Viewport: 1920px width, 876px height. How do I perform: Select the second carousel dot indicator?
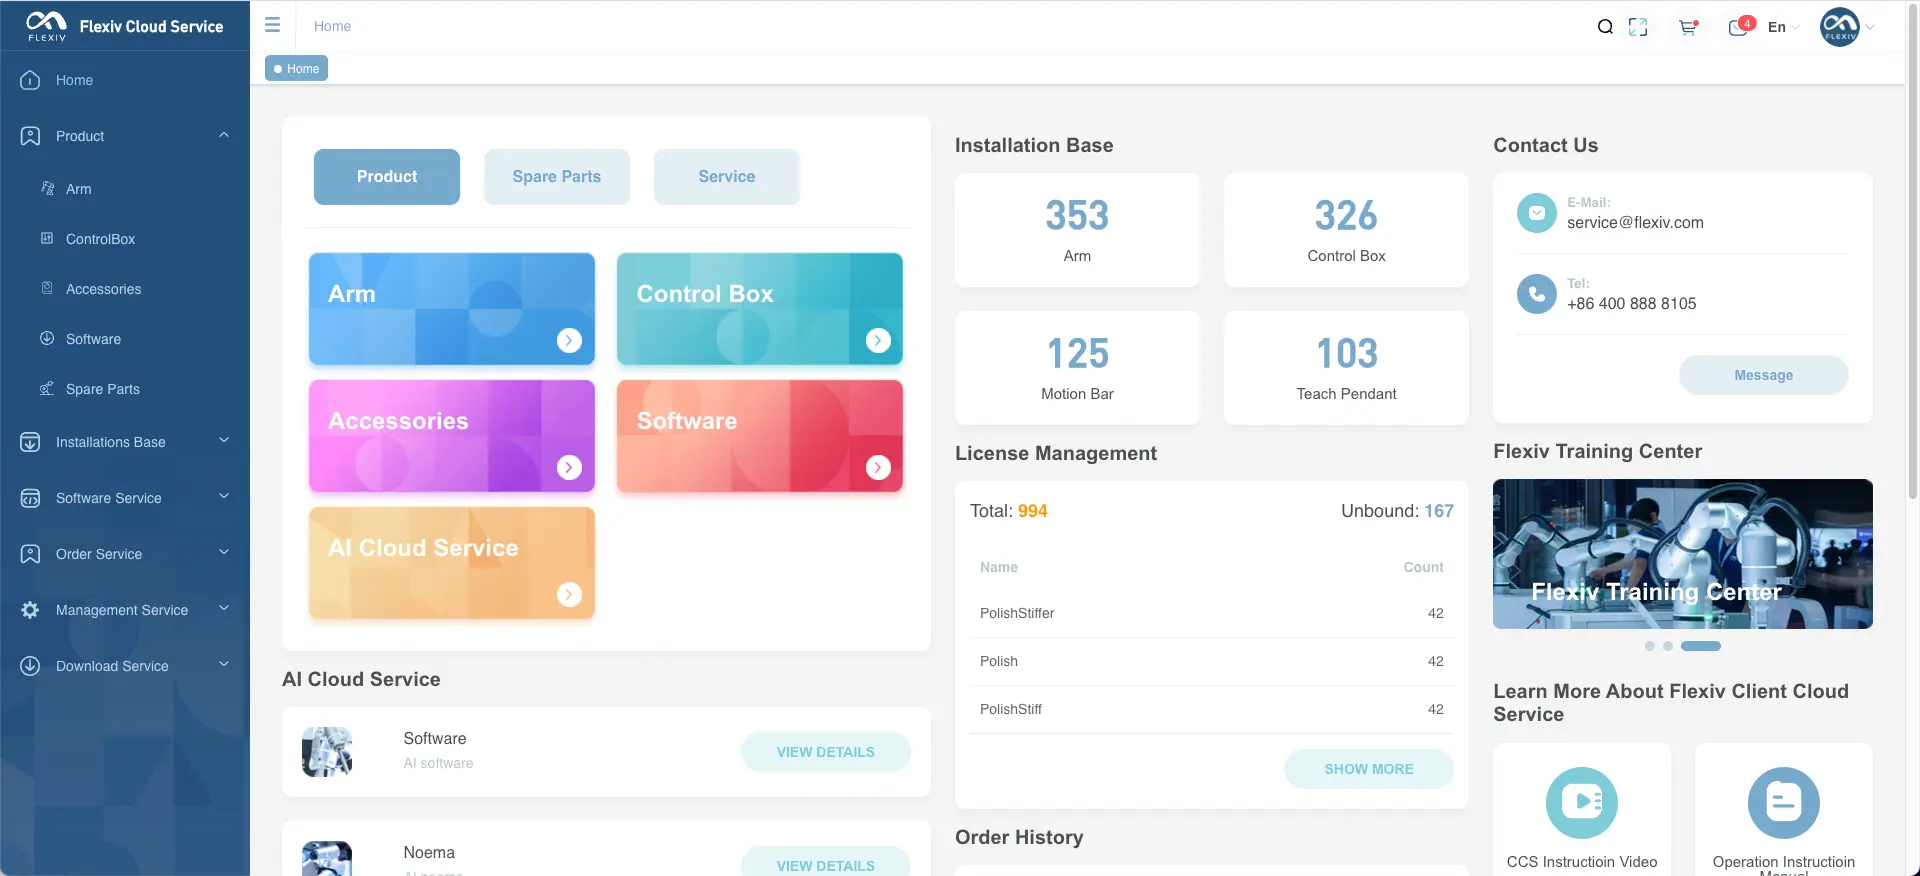1668,646
